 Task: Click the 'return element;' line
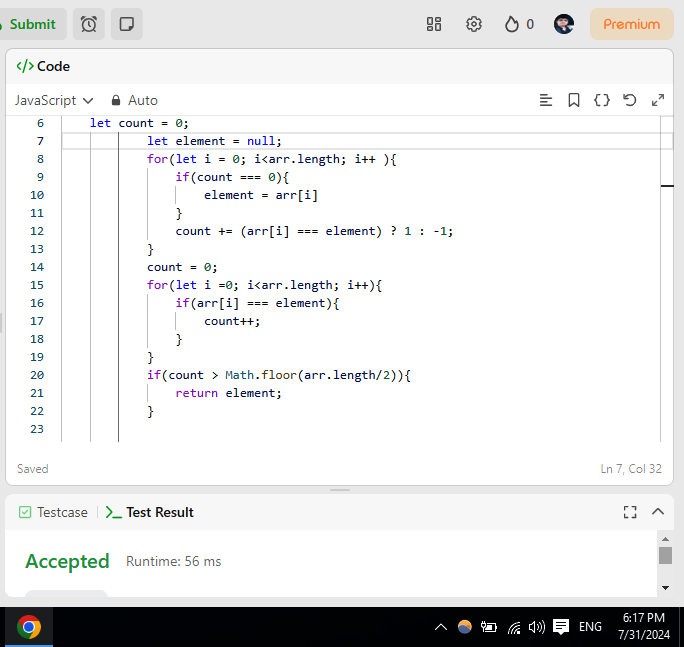click(229, 393)
